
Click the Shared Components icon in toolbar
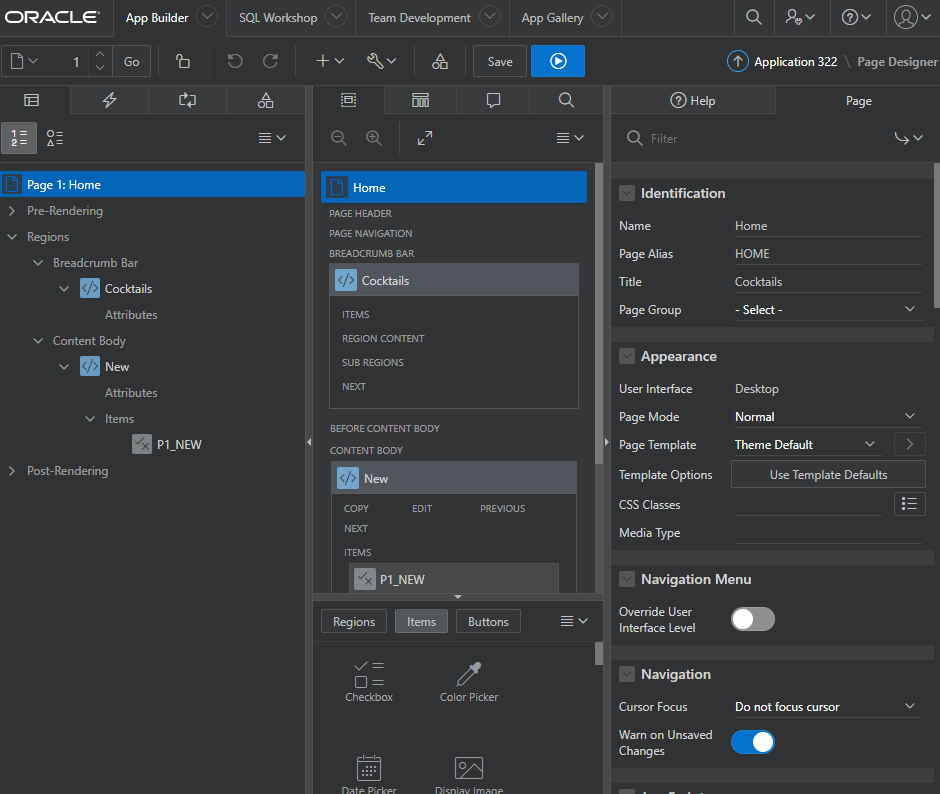[x=440, y=61]
